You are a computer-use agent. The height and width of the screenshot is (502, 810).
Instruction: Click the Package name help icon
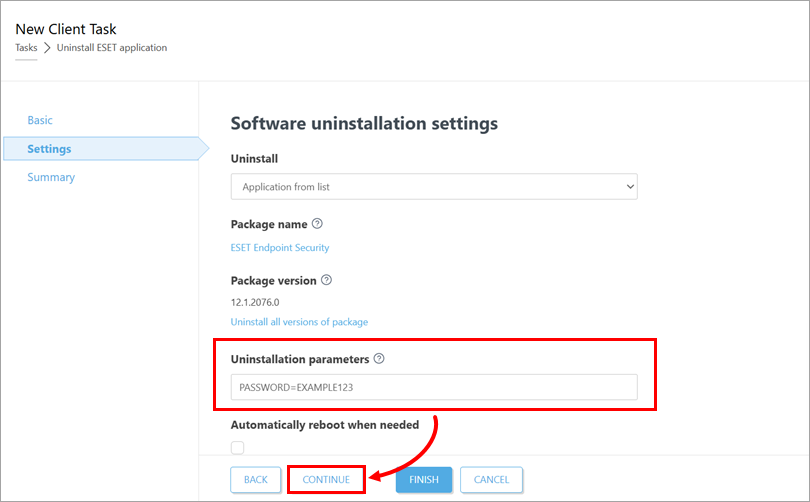click(317, 224)
